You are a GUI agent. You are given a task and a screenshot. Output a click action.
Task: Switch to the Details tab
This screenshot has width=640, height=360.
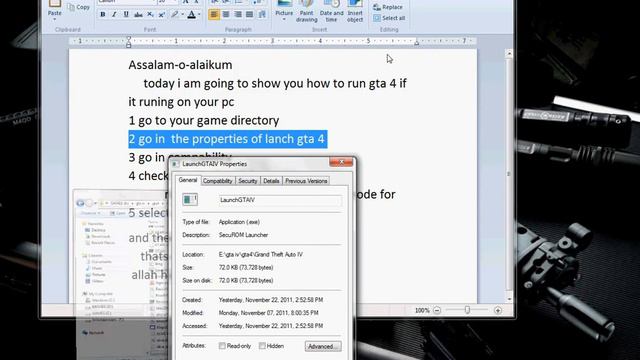(271, 181)
